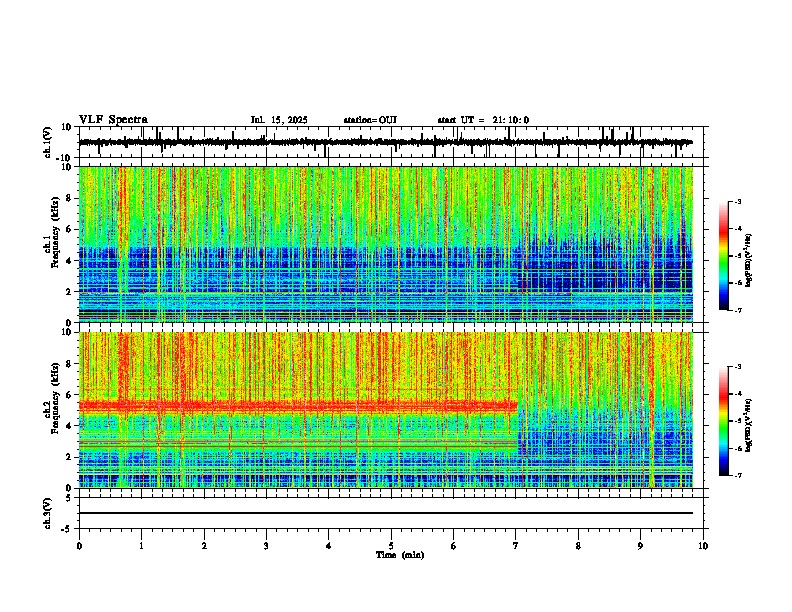Click the time axis tick label "6"
Screen dimensions: 792x612
coord(454,546)
